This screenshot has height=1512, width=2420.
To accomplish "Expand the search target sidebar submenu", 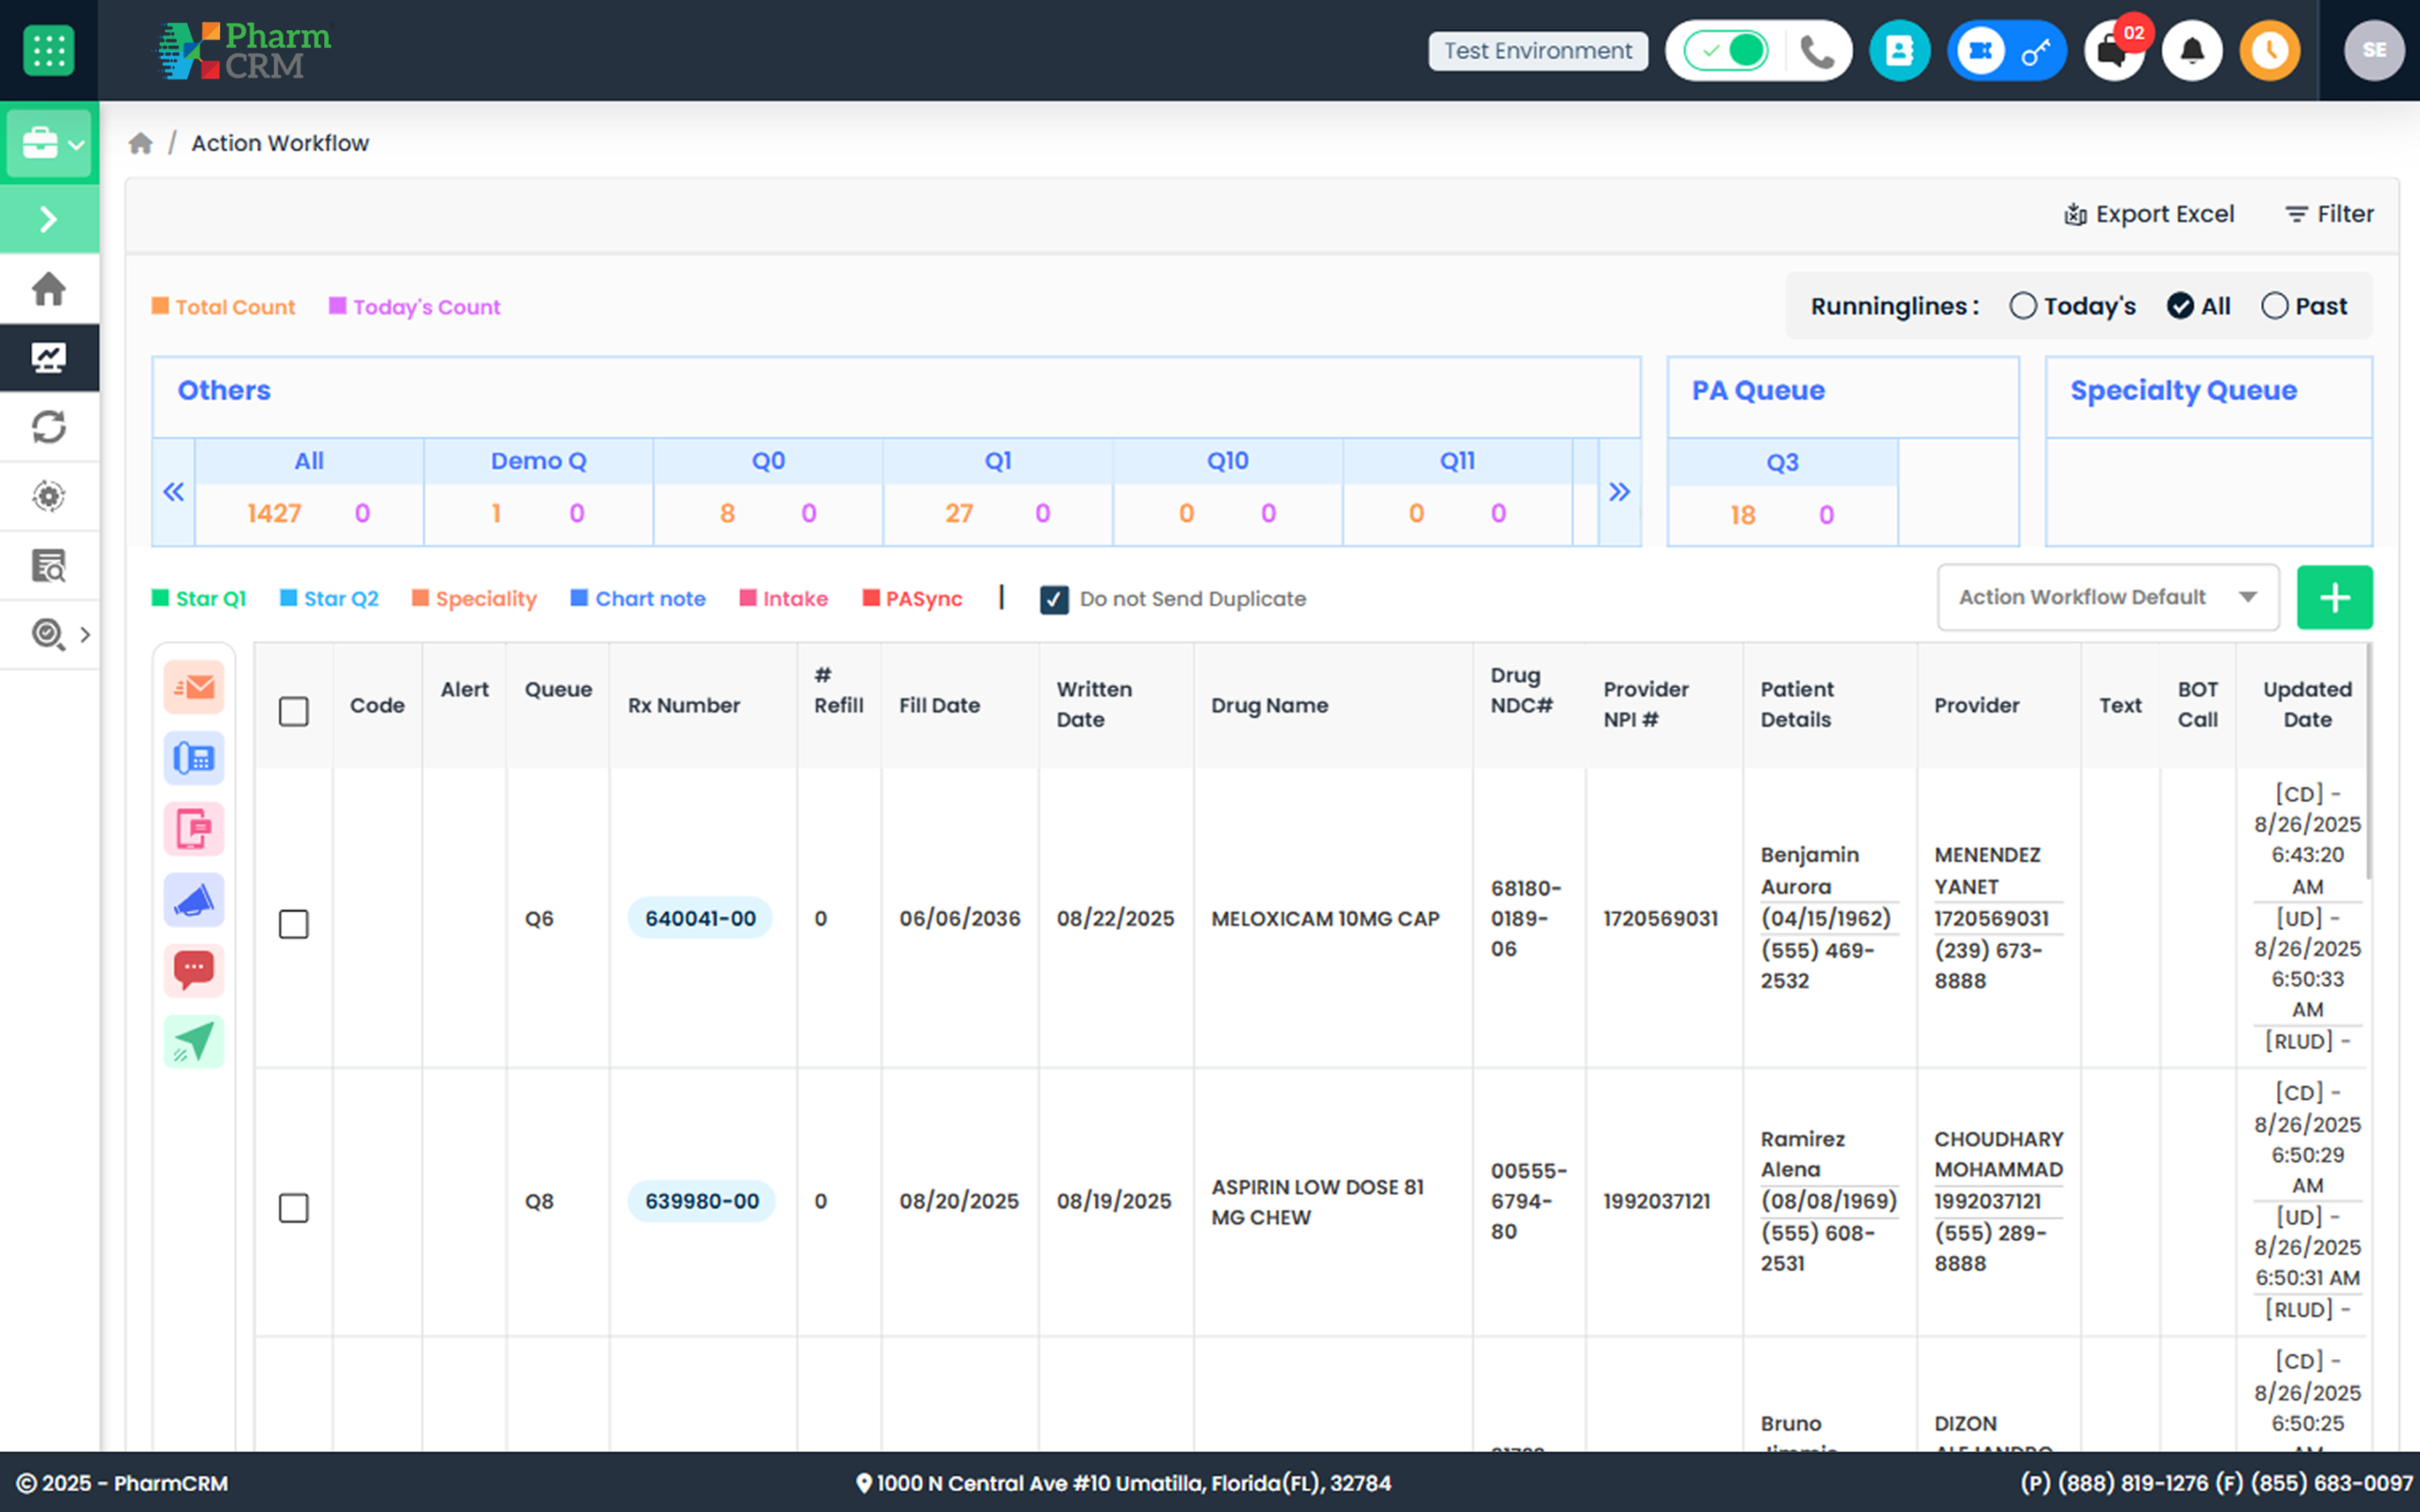I will [85, 634].
